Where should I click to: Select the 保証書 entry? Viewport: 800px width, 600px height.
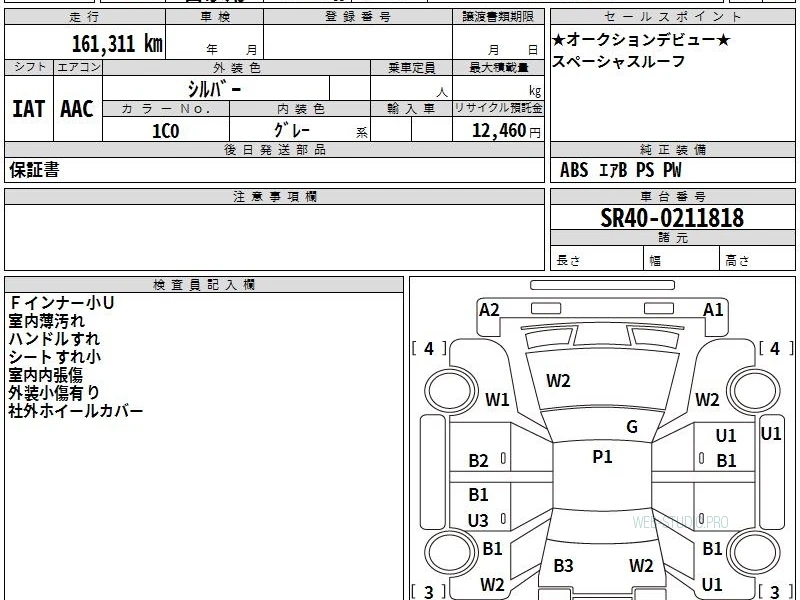pyautogui.click(x=34, y=170)
